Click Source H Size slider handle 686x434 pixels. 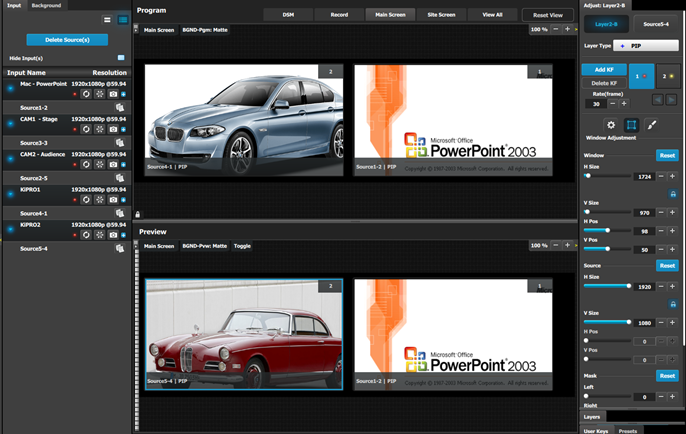point(629,286)
